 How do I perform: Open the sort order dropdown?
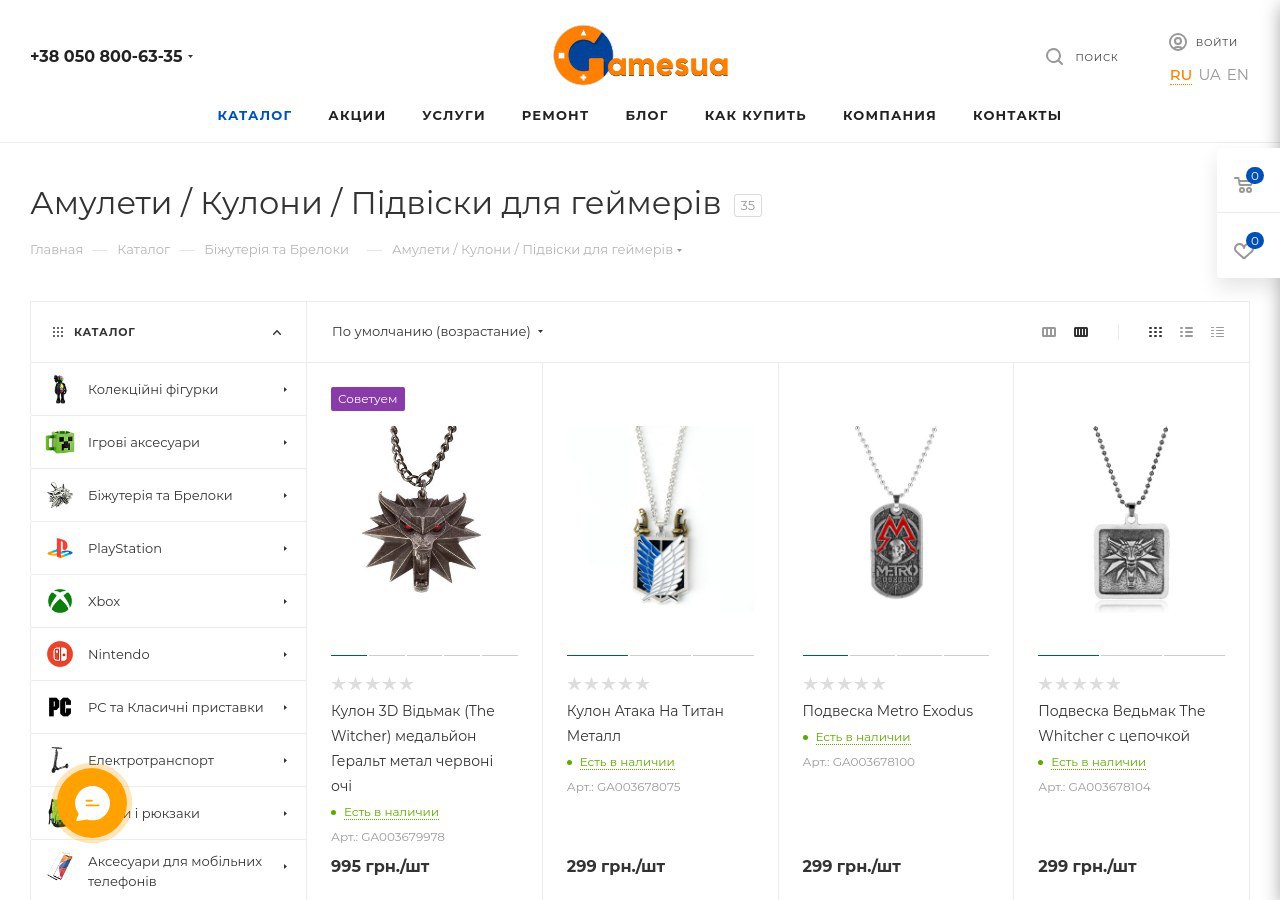[x=438, y=332]
